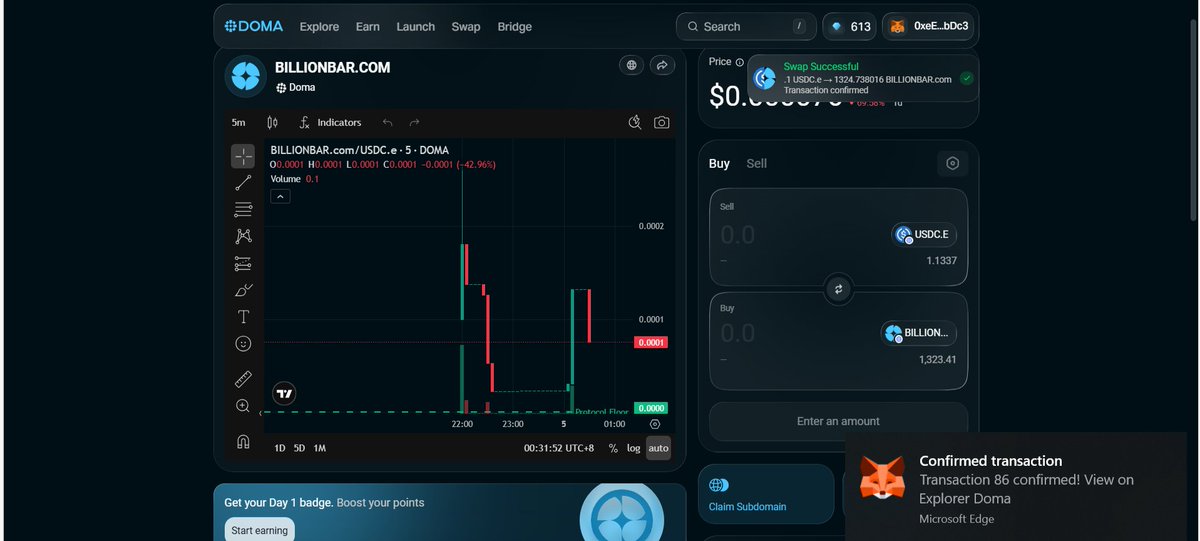Select the 1M date range
This screenshot has height=541, width=1200.
(320, 448)
